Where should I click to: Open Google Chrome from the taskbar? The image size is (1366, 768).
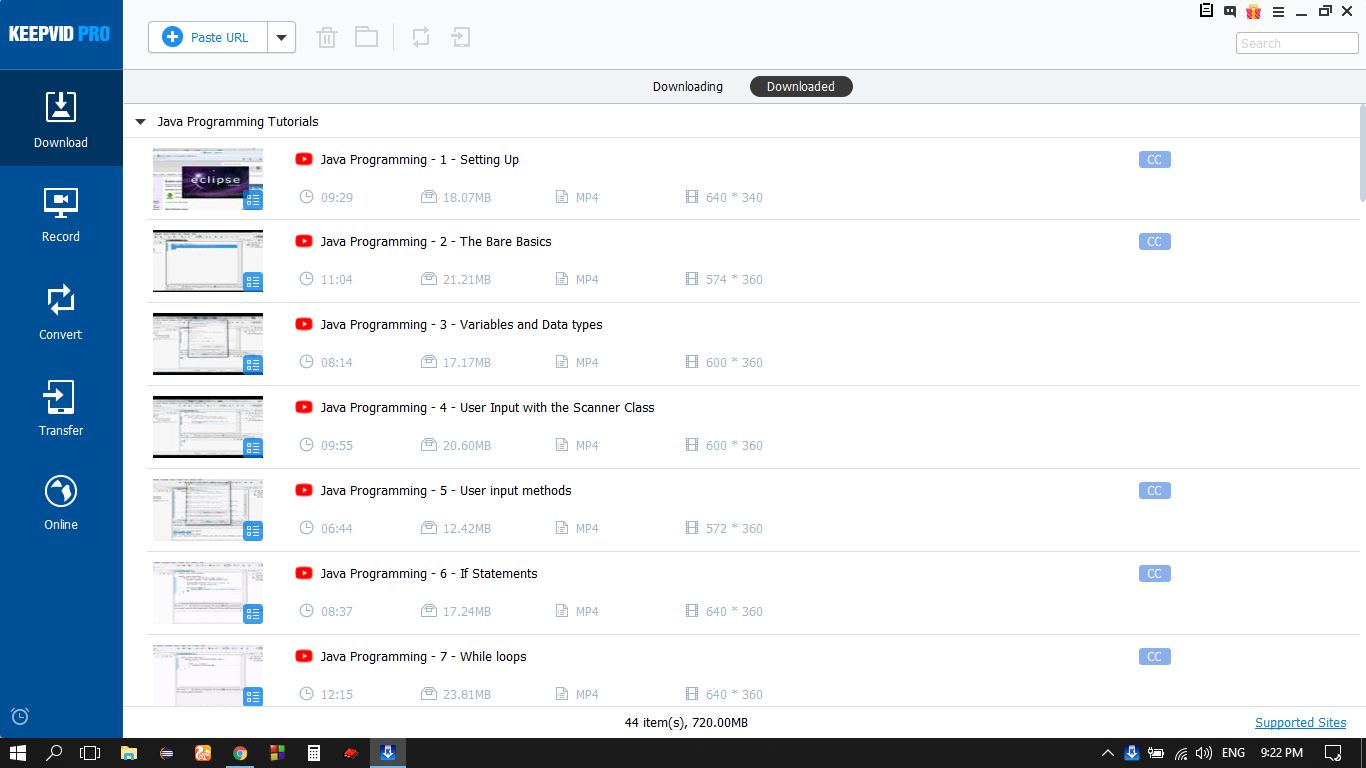(240, 753)
